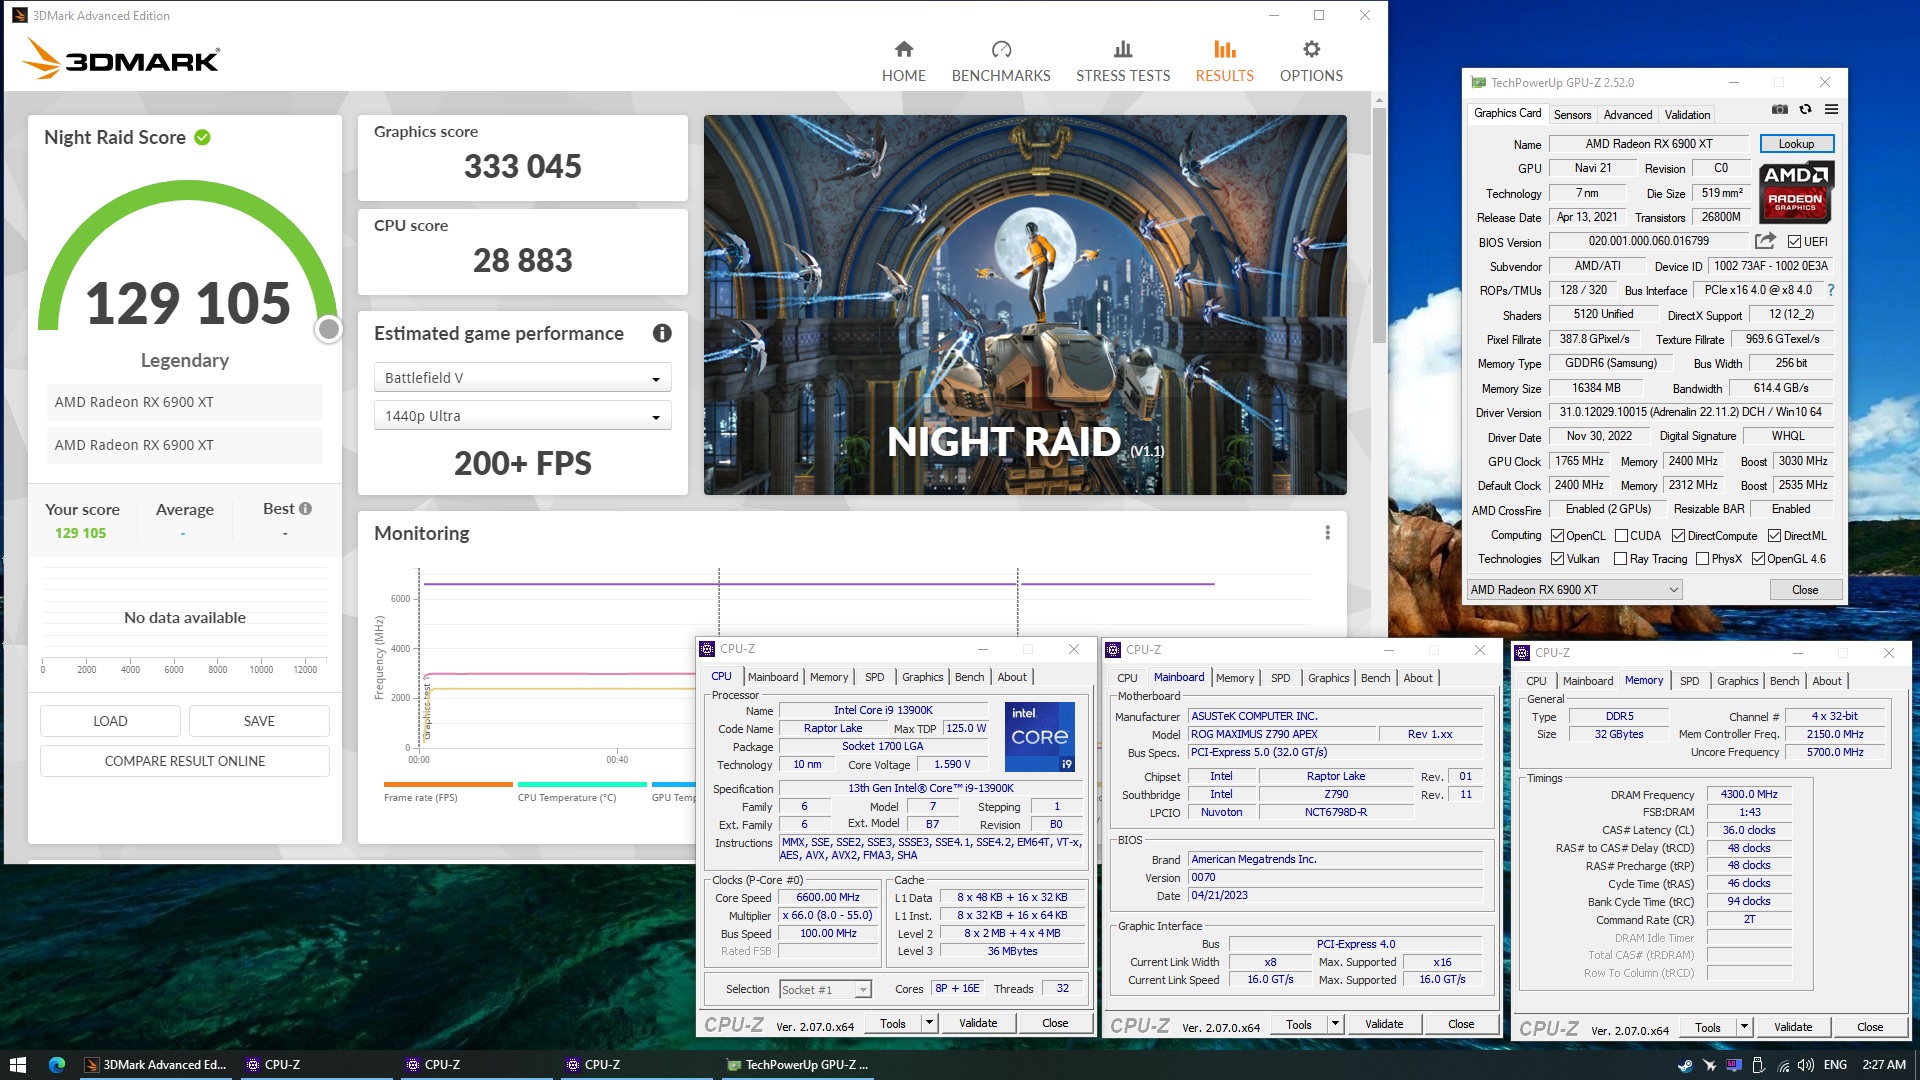Screen dimensions: 1920x1080
Task: Click the GPU name field in GPU-Z
Action: pyautogui.click(x=1648, y=144)
